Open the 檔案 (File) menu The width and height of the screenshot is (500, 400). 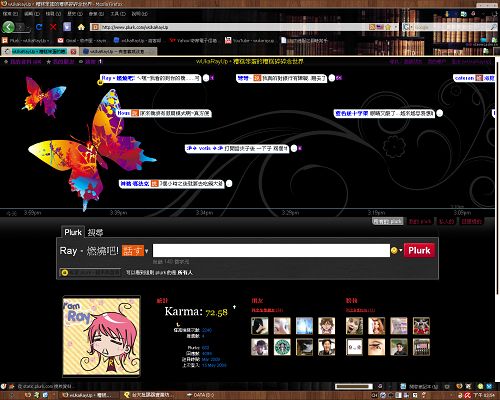tap(10, 14)
